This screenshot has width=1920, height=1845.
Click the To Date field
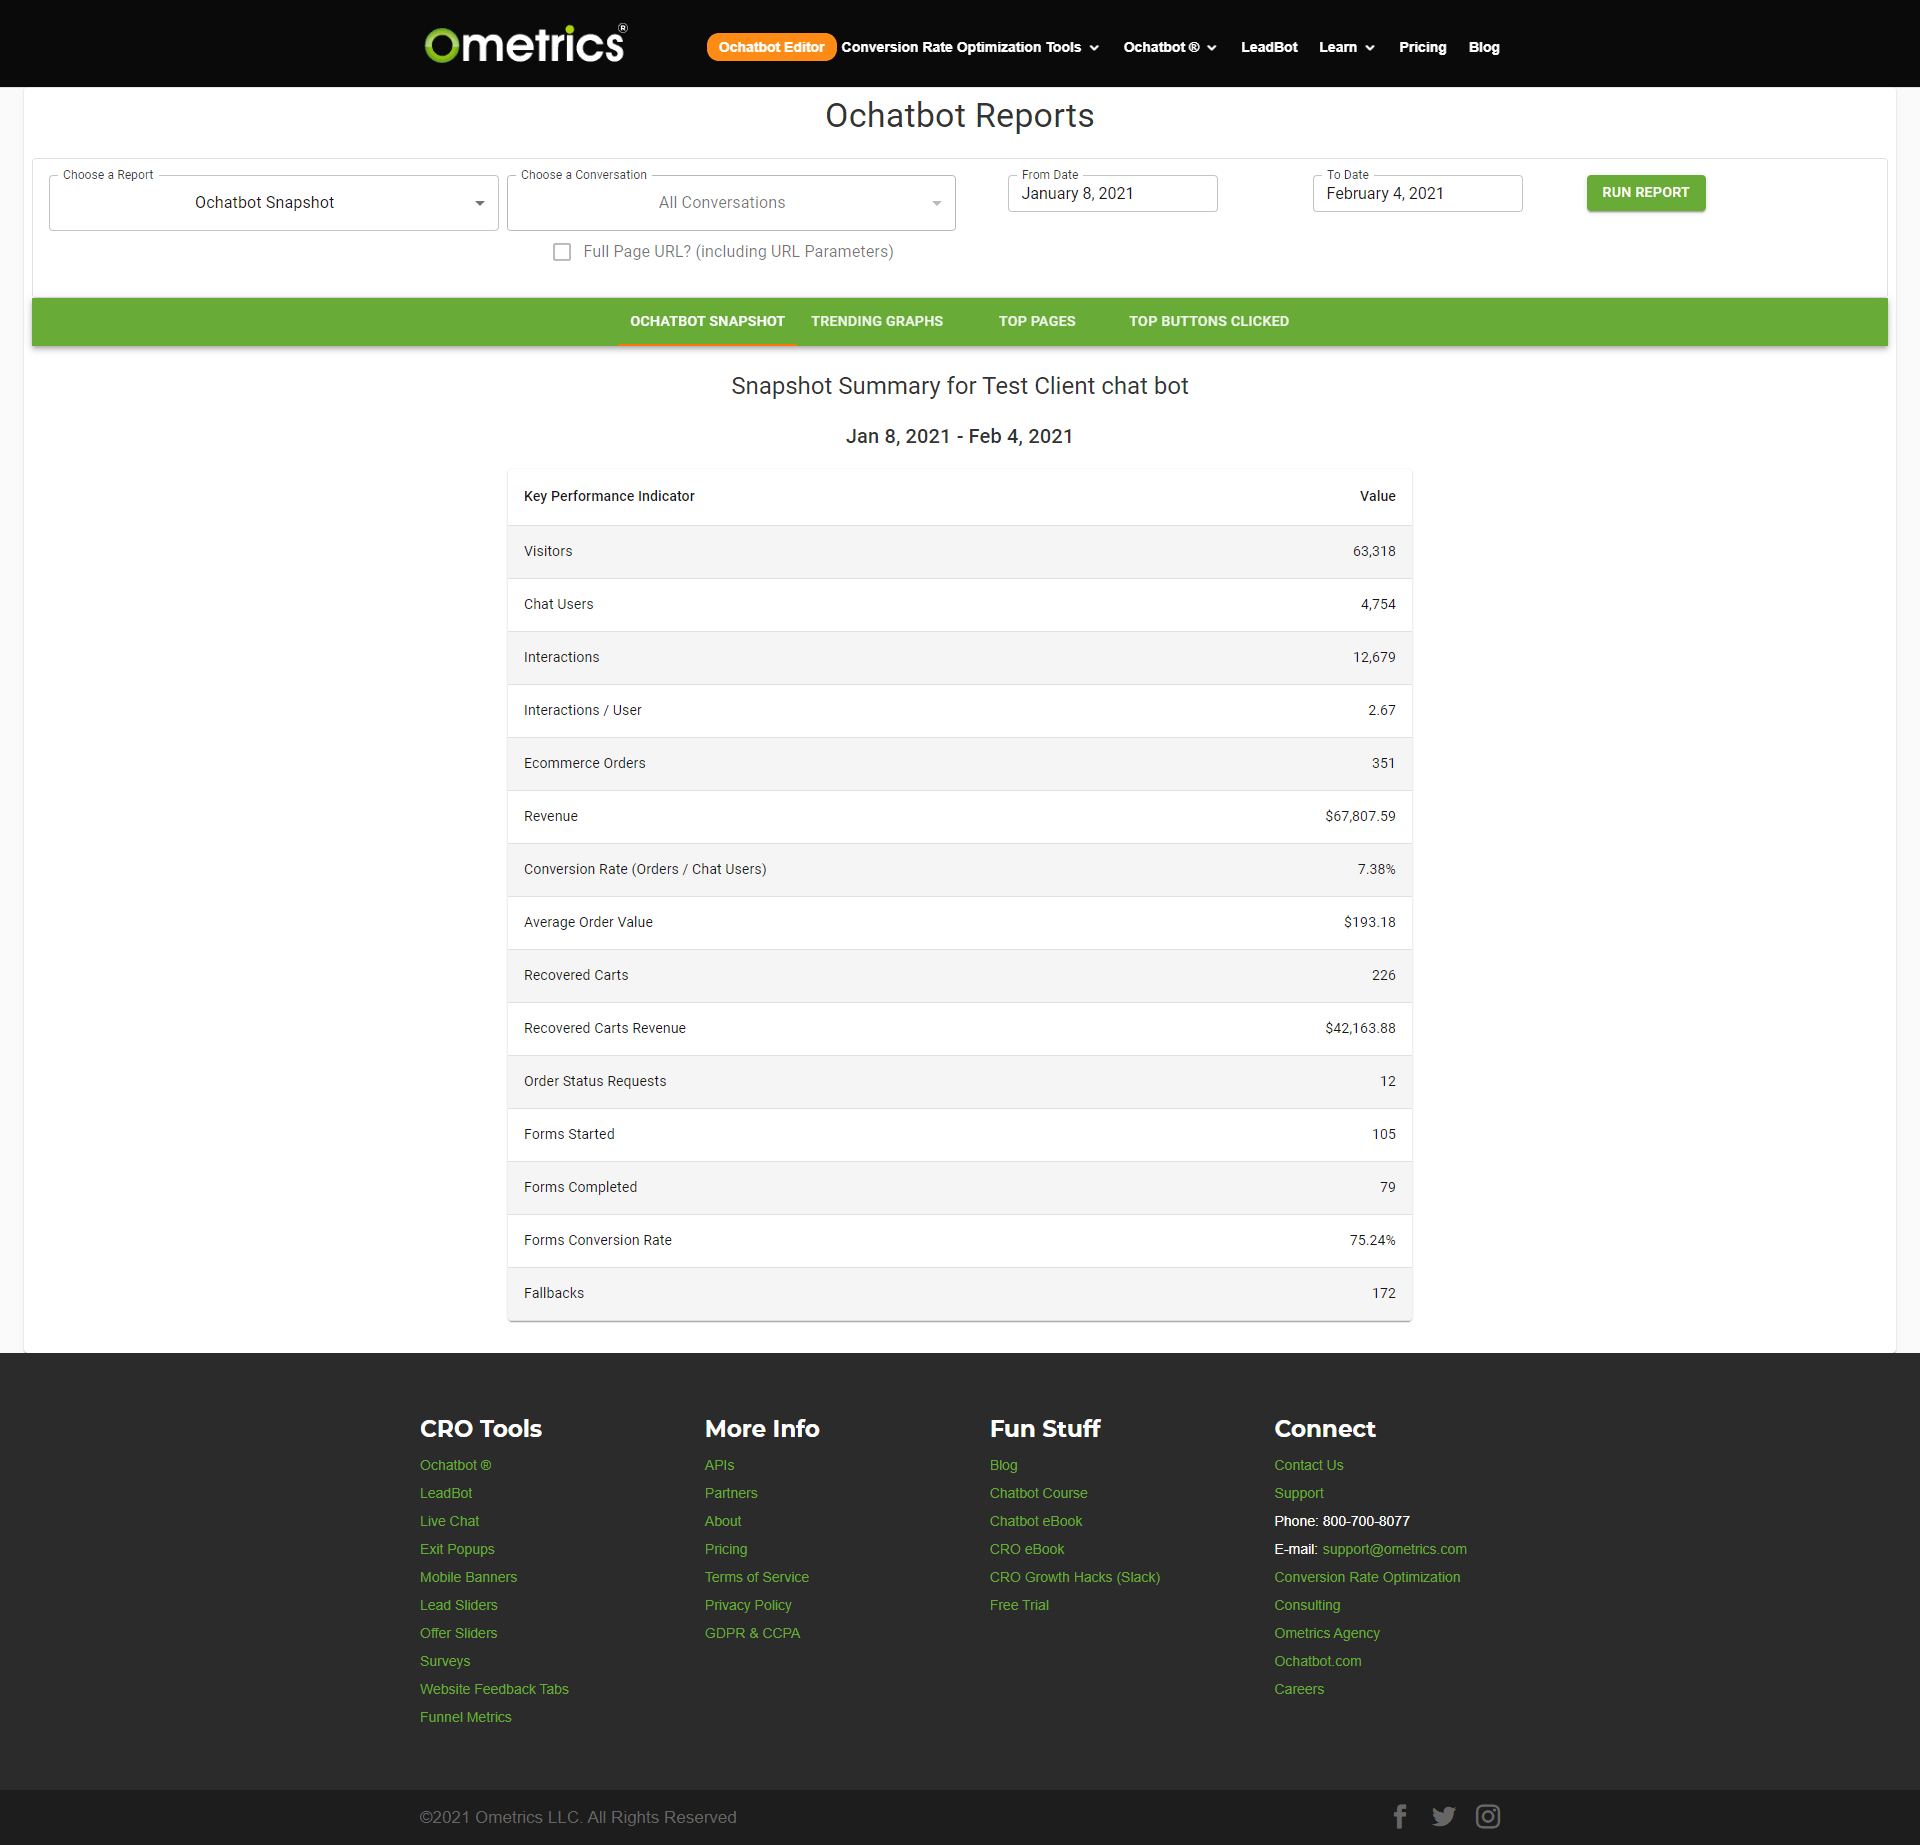tap(1417, 194)
